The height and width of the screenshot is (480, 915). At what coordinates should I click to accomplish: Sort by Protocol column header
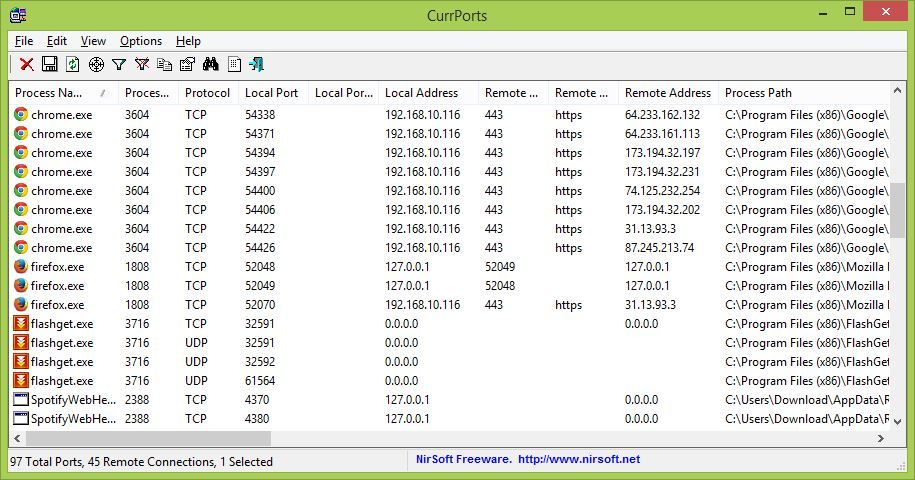208,93
